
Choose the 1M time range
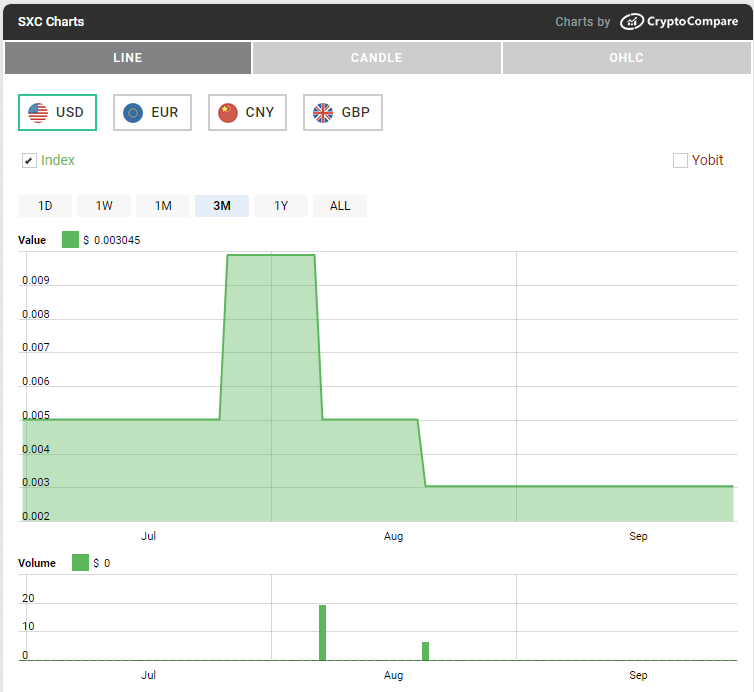(163, 206)
